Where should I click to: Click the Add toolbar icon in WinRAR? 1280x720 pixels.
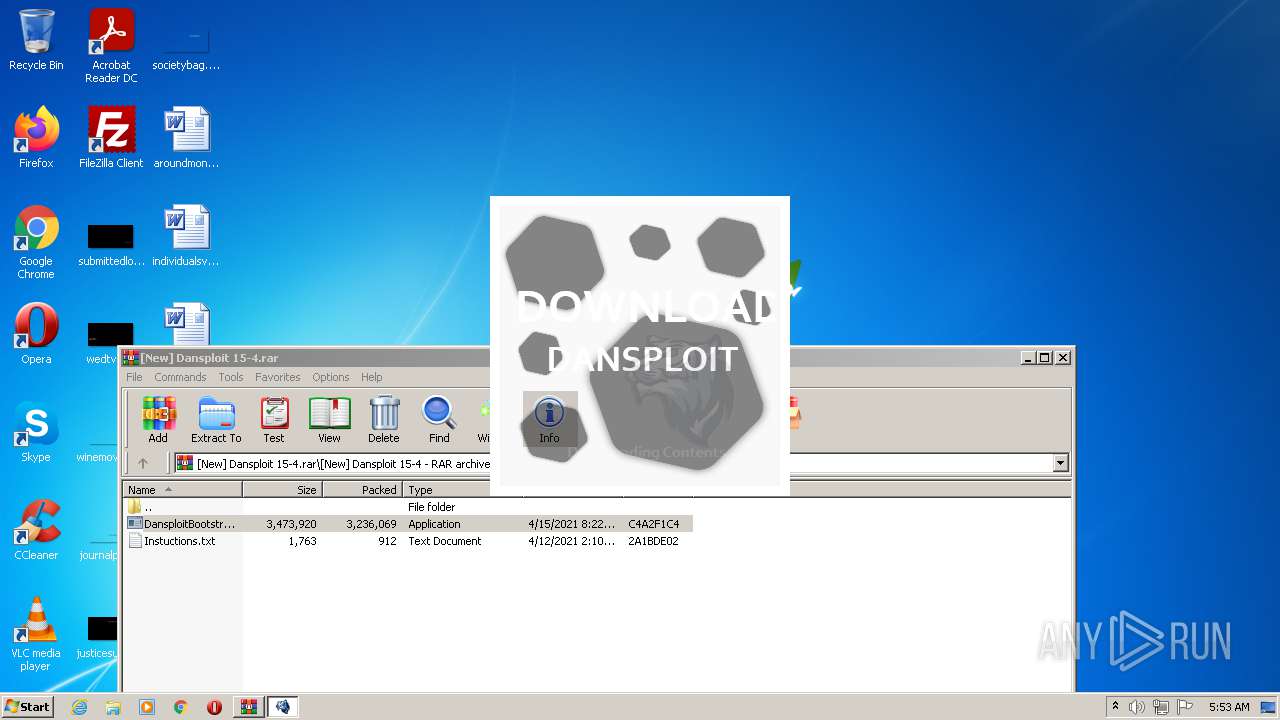pos(158,419)
